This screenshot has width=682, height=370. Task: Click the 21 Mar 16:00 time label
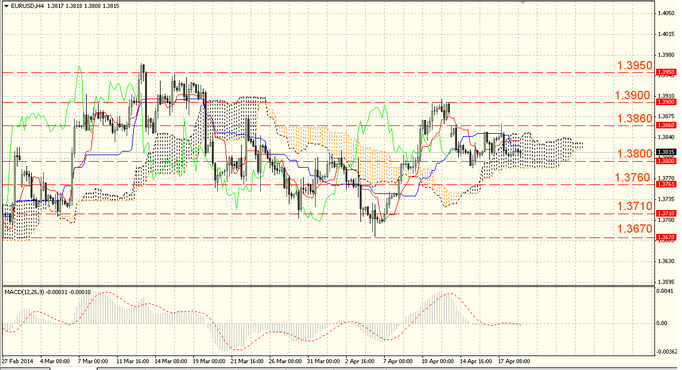click(x=247, y=361)
